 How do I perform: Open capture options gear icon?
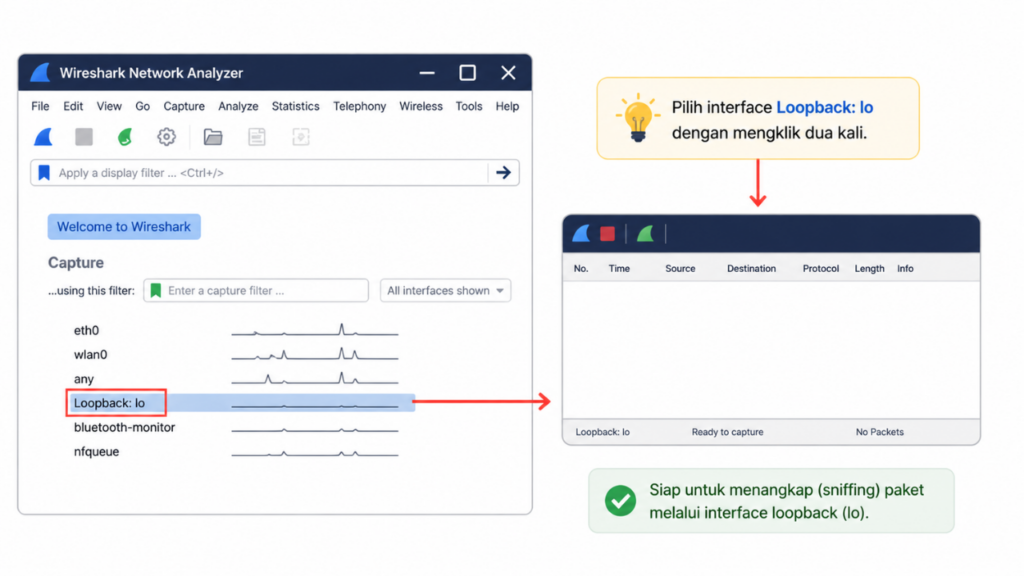click(167, 137)
